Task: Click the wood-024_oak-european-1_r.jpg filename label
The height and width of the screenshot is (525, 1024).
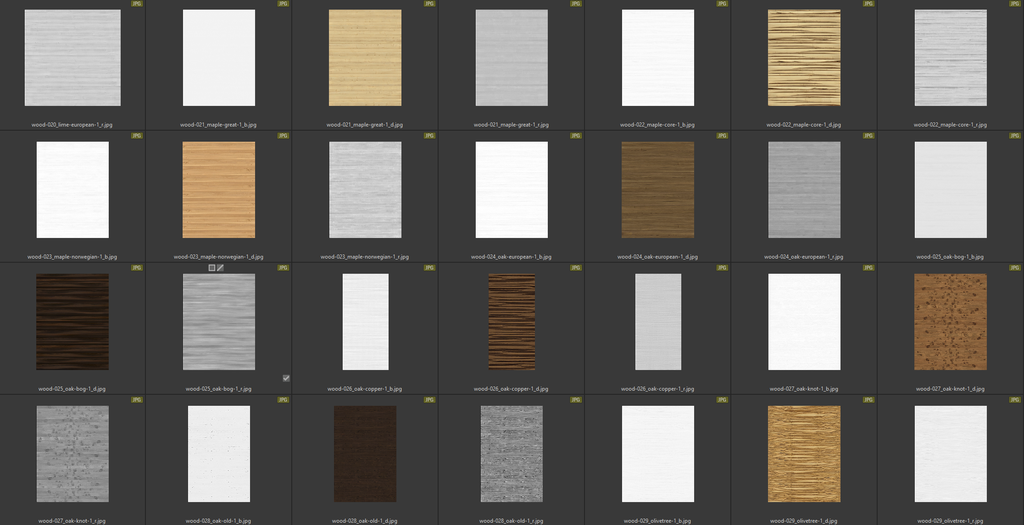Action: pyautogui.click(x=804, y=257)
